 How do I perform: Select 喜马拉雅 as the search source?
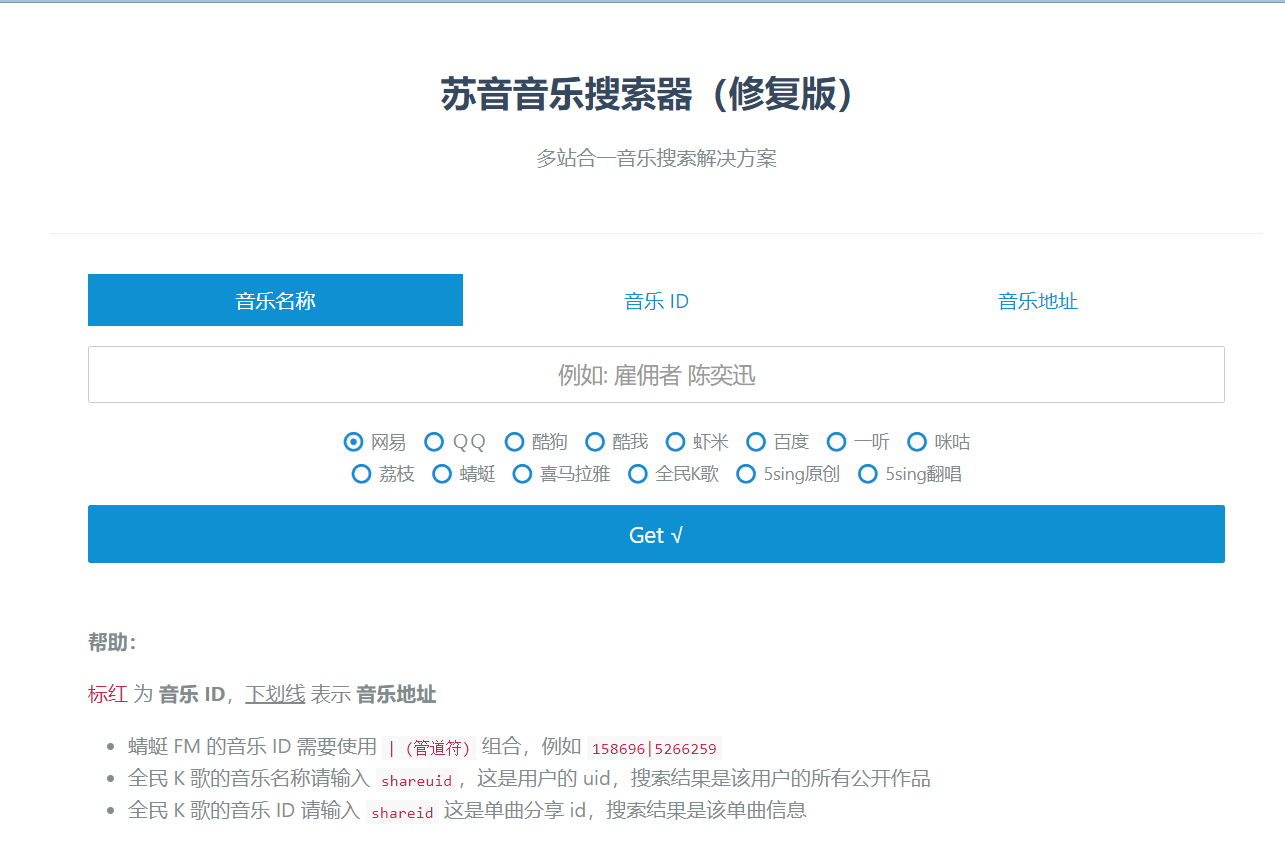coord(522,474)
